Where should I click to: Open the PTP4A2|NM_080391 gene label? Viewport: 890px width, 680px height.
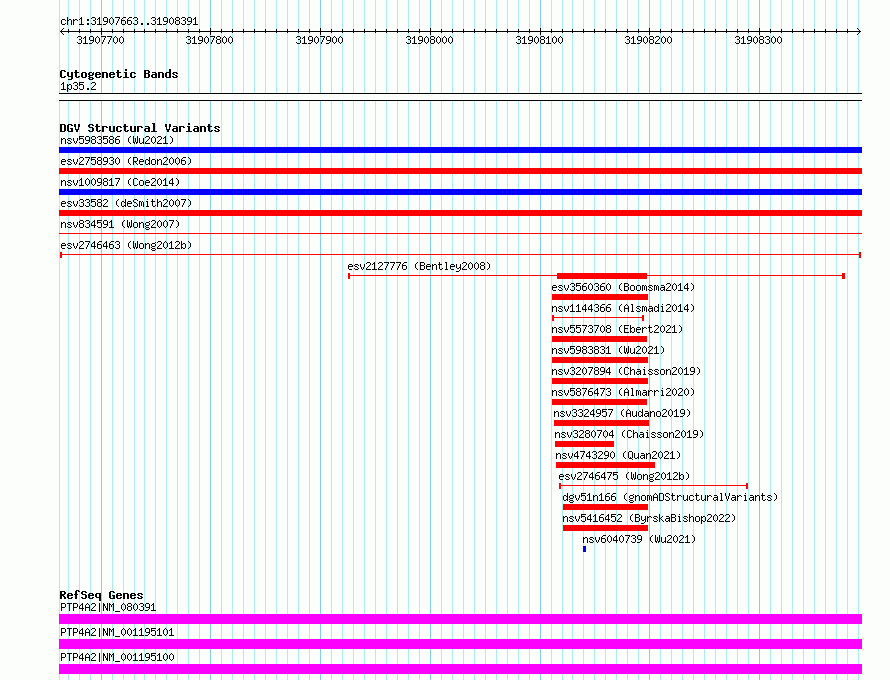click(x=108, y=607)
